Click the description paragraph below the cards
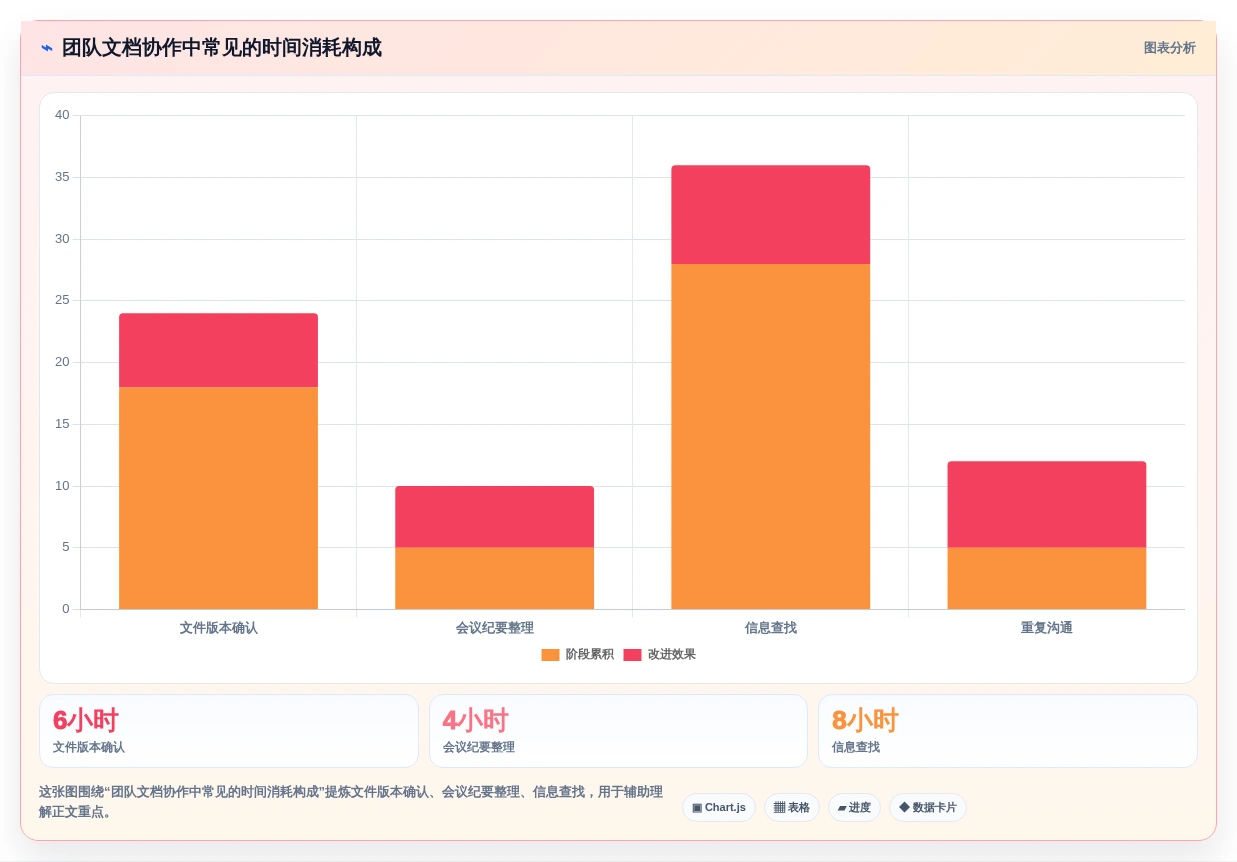This screenshot has width=1237, height=862. 351,802
